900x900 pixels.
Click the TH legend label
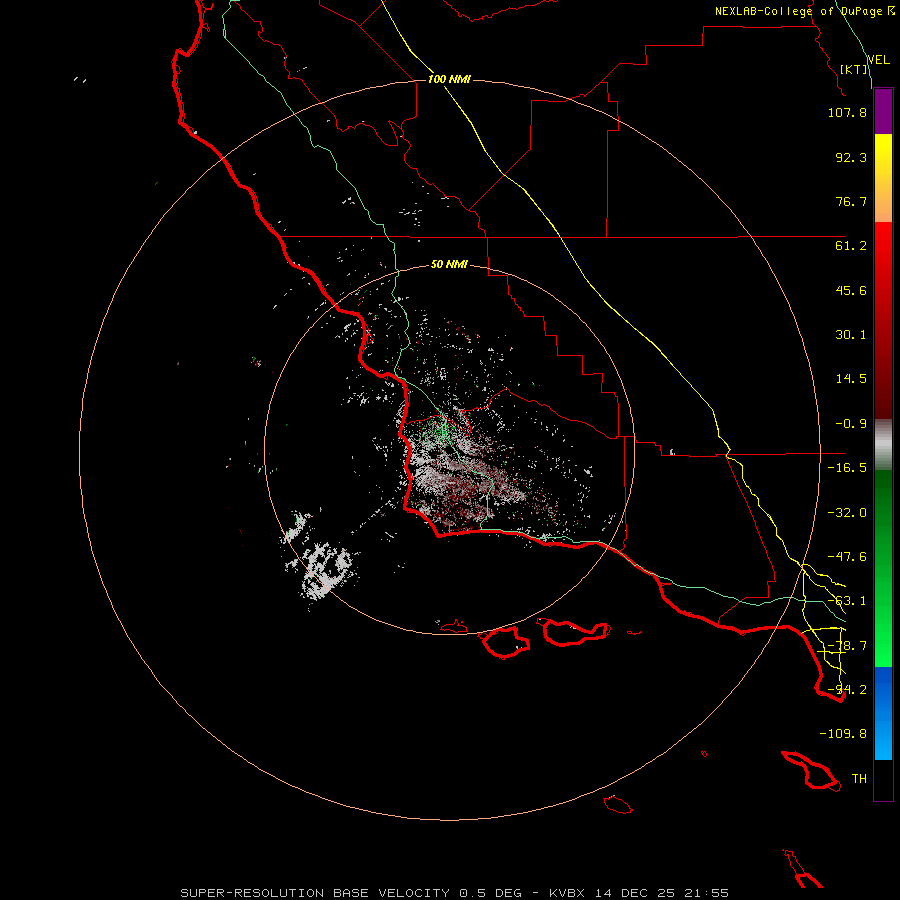click(859, 779)
